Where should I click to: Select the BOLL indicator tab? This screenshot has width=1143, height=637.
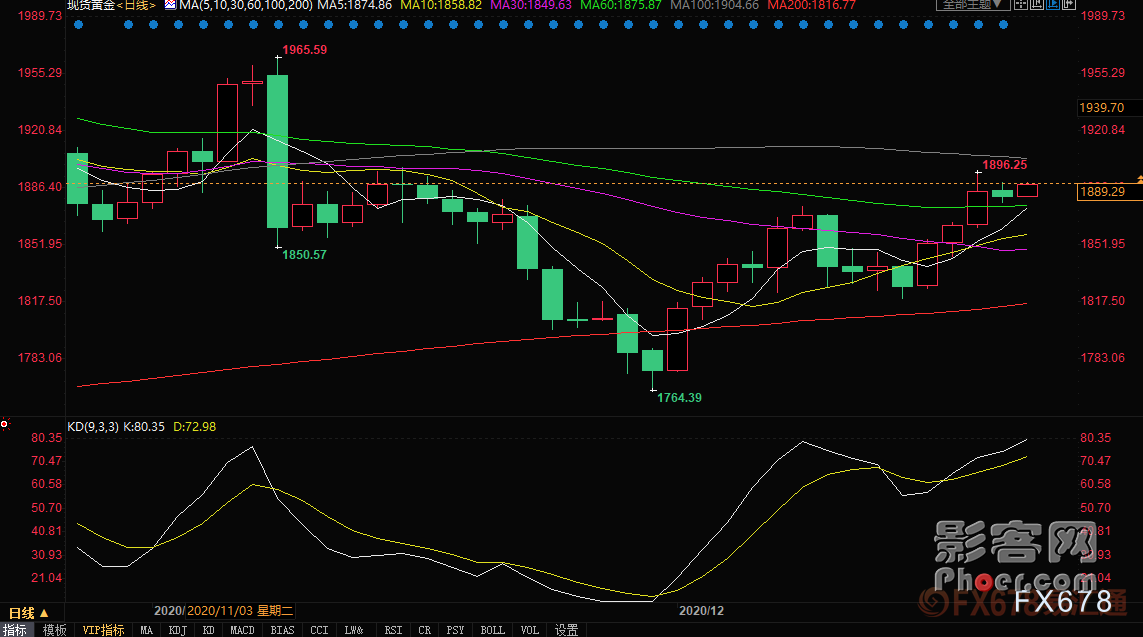point(492,630)
